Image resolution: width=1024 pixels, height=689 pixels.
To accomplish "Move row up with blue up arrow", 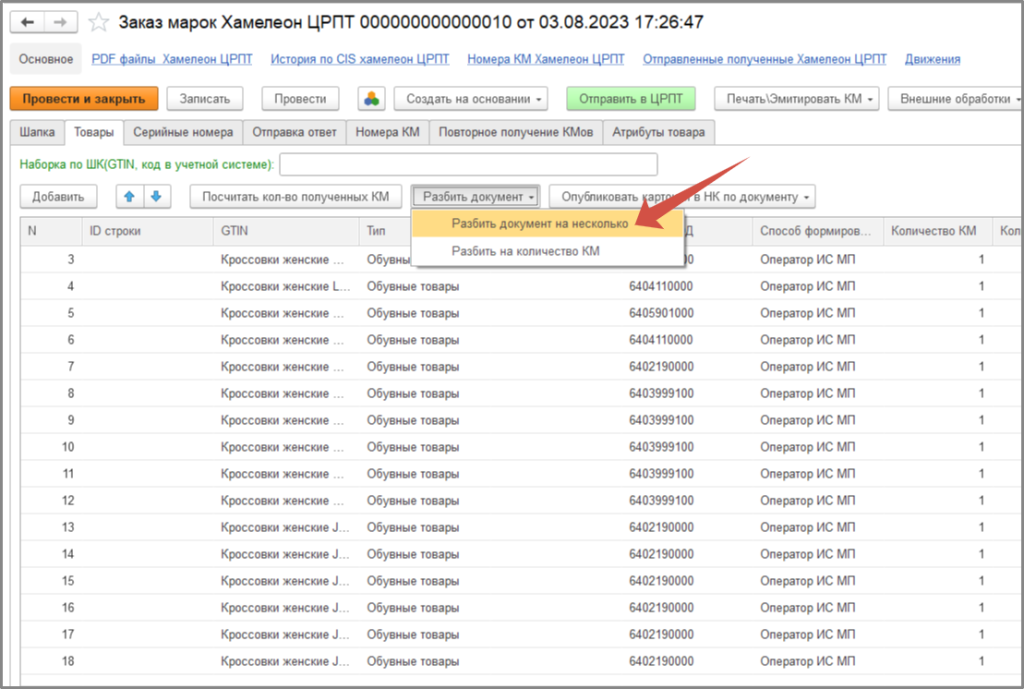I will 129,196.
